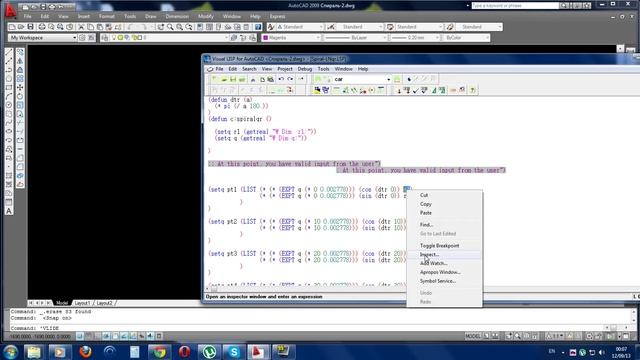Open dimension style Standard dropdown

(x=360, y=27)
